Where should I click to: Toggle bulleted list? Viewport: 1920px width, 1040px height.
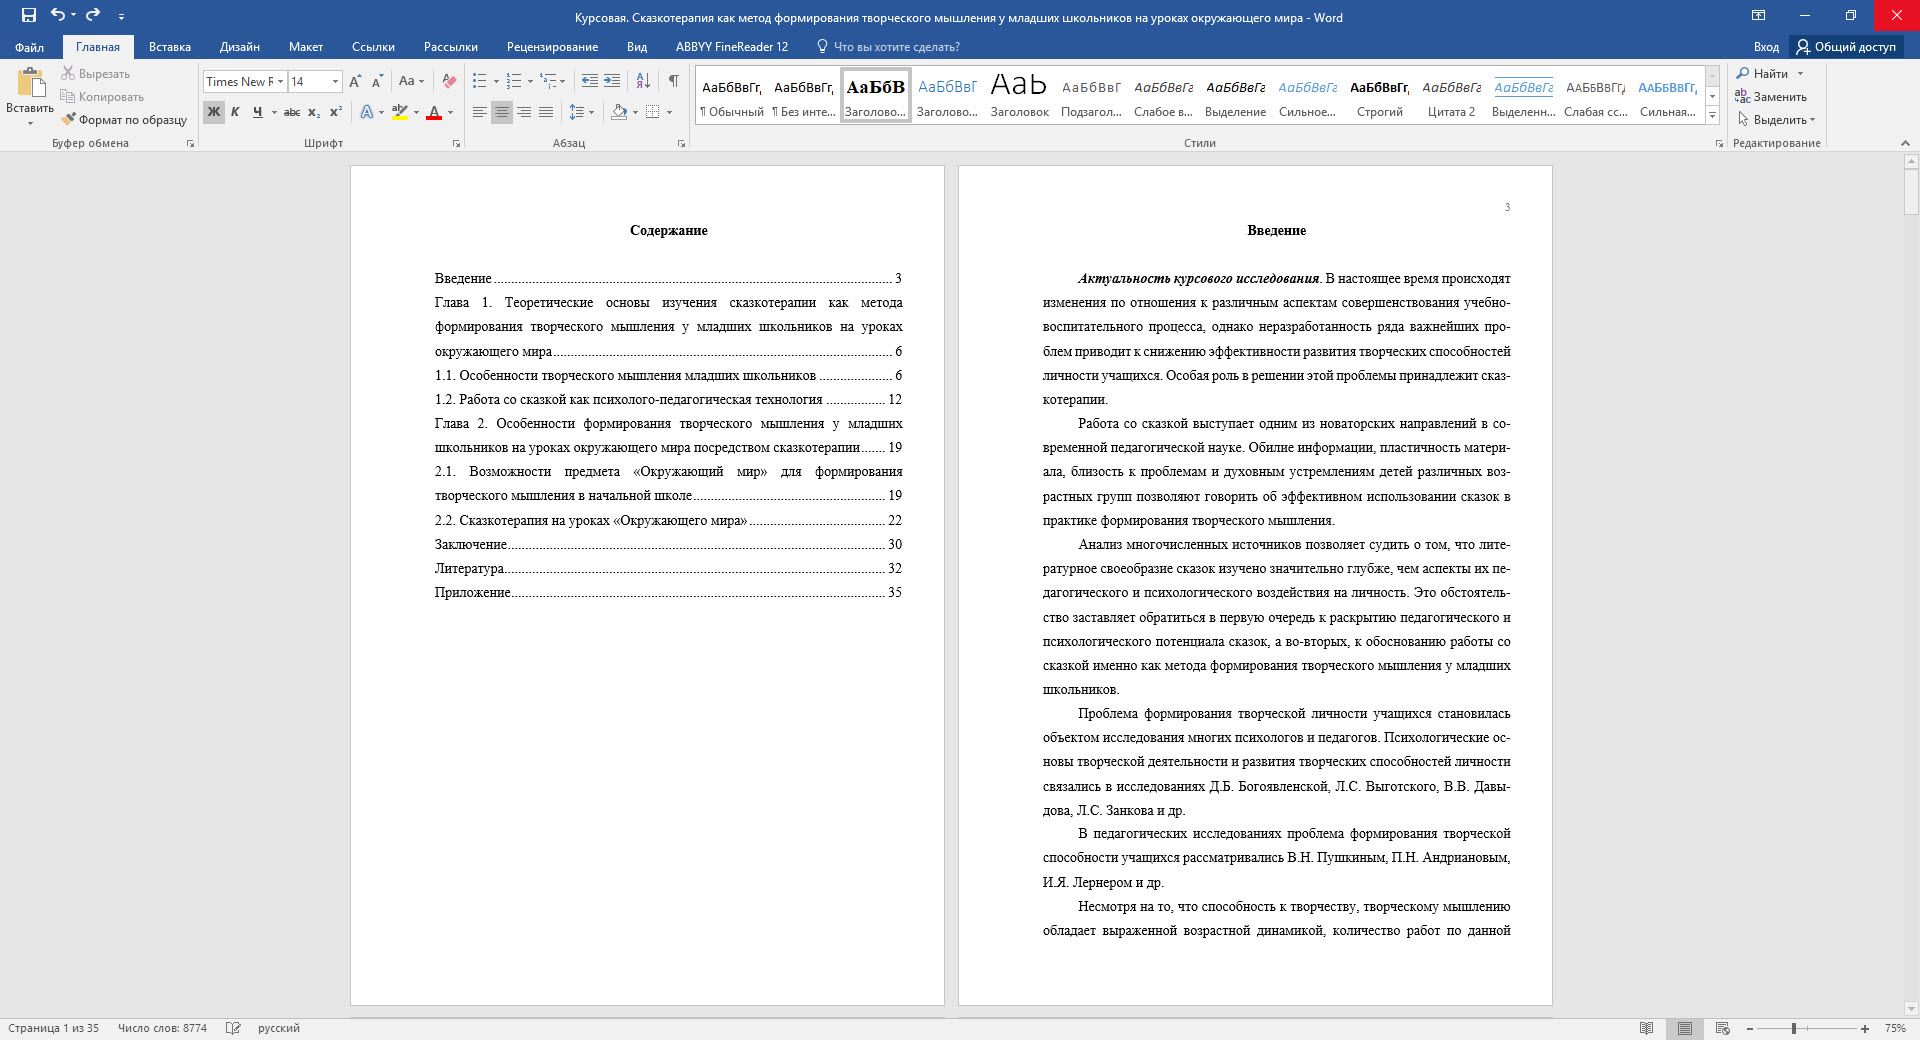pyautogui.click(x=480, y=82)
